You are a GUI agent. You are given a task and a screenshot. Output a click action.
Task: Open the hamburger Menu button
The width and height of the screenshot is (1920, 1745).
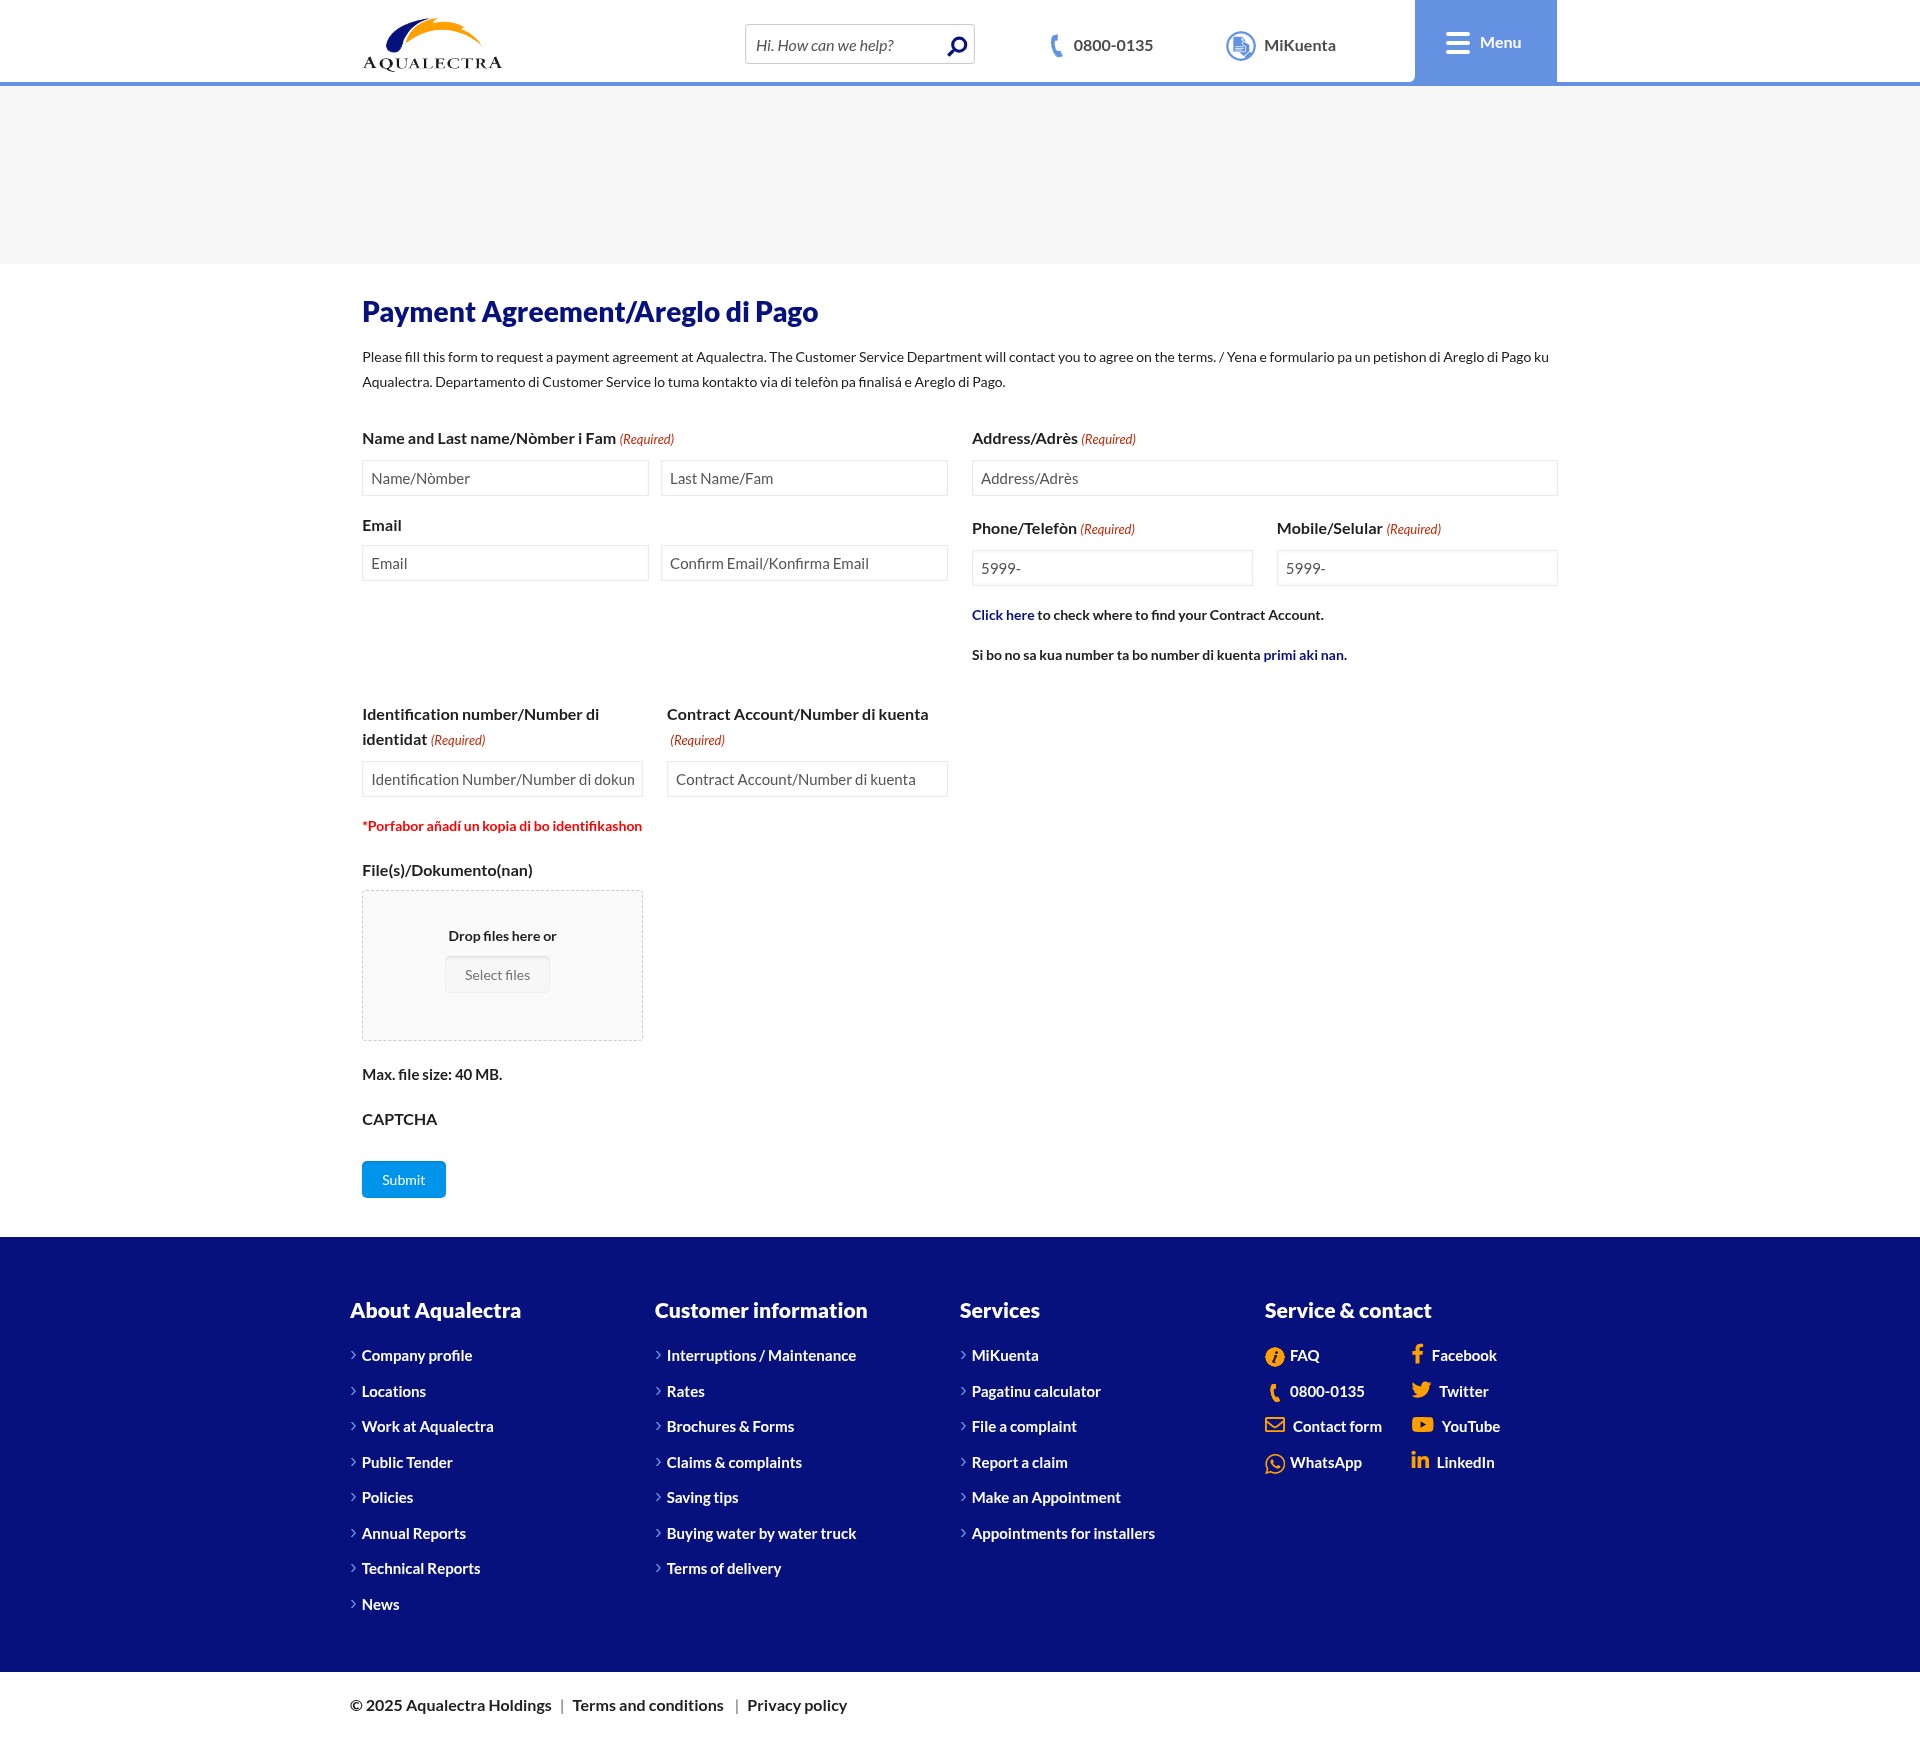pos(1485,42)
